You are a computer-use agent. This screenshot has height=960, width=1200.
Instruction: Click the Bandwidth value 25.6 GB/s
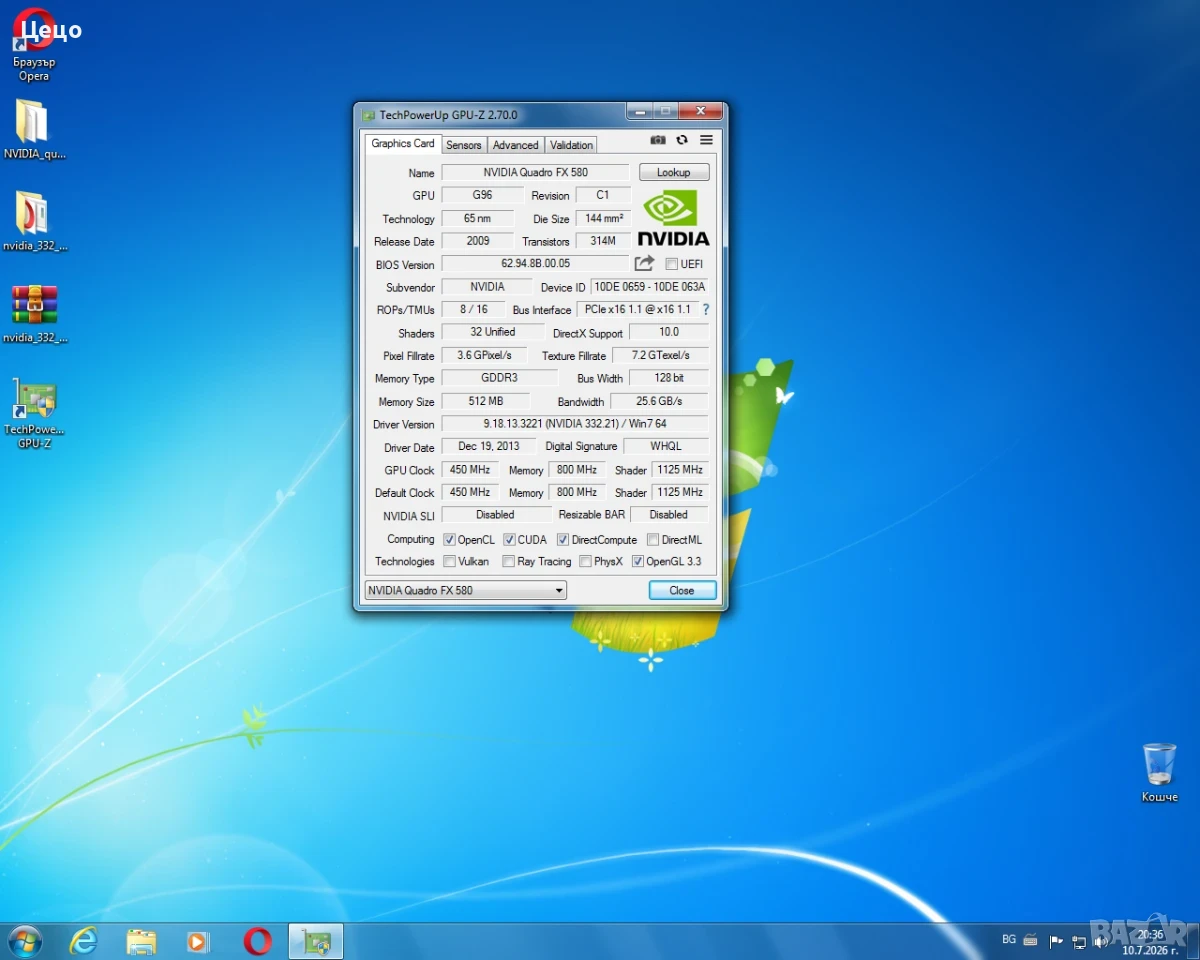660,401
